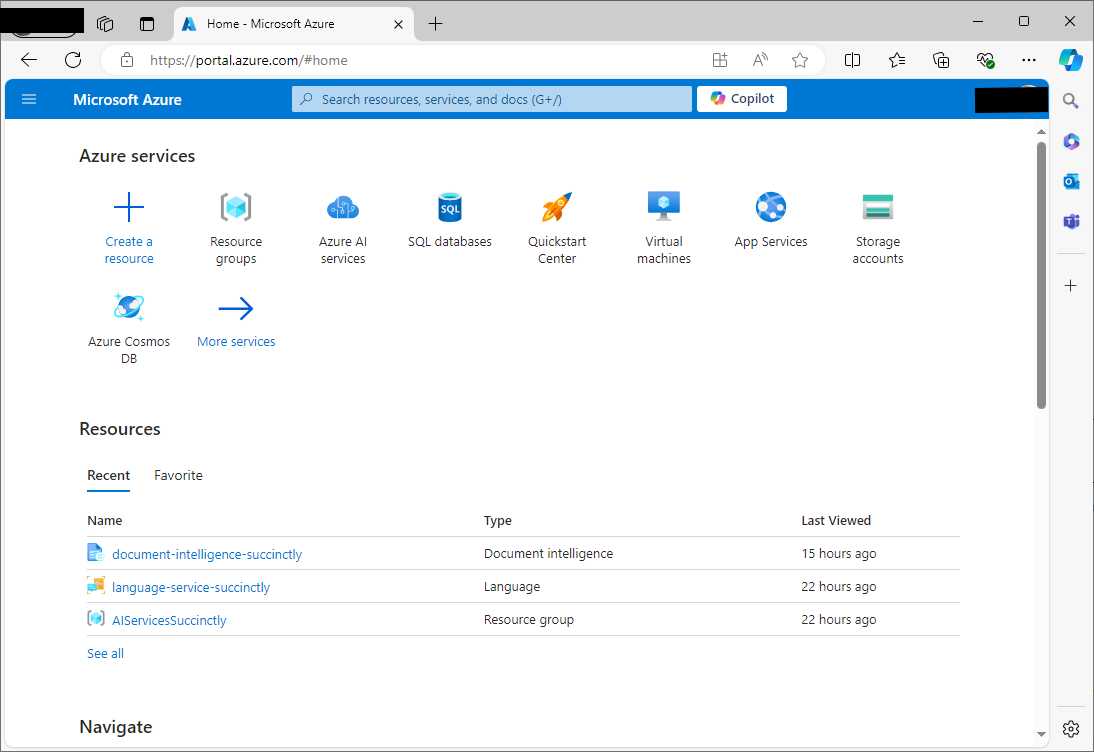The width and height of the screenshot is (1094, 752).
Task: Click See all resources link
Action: click(x=105, y=654)
